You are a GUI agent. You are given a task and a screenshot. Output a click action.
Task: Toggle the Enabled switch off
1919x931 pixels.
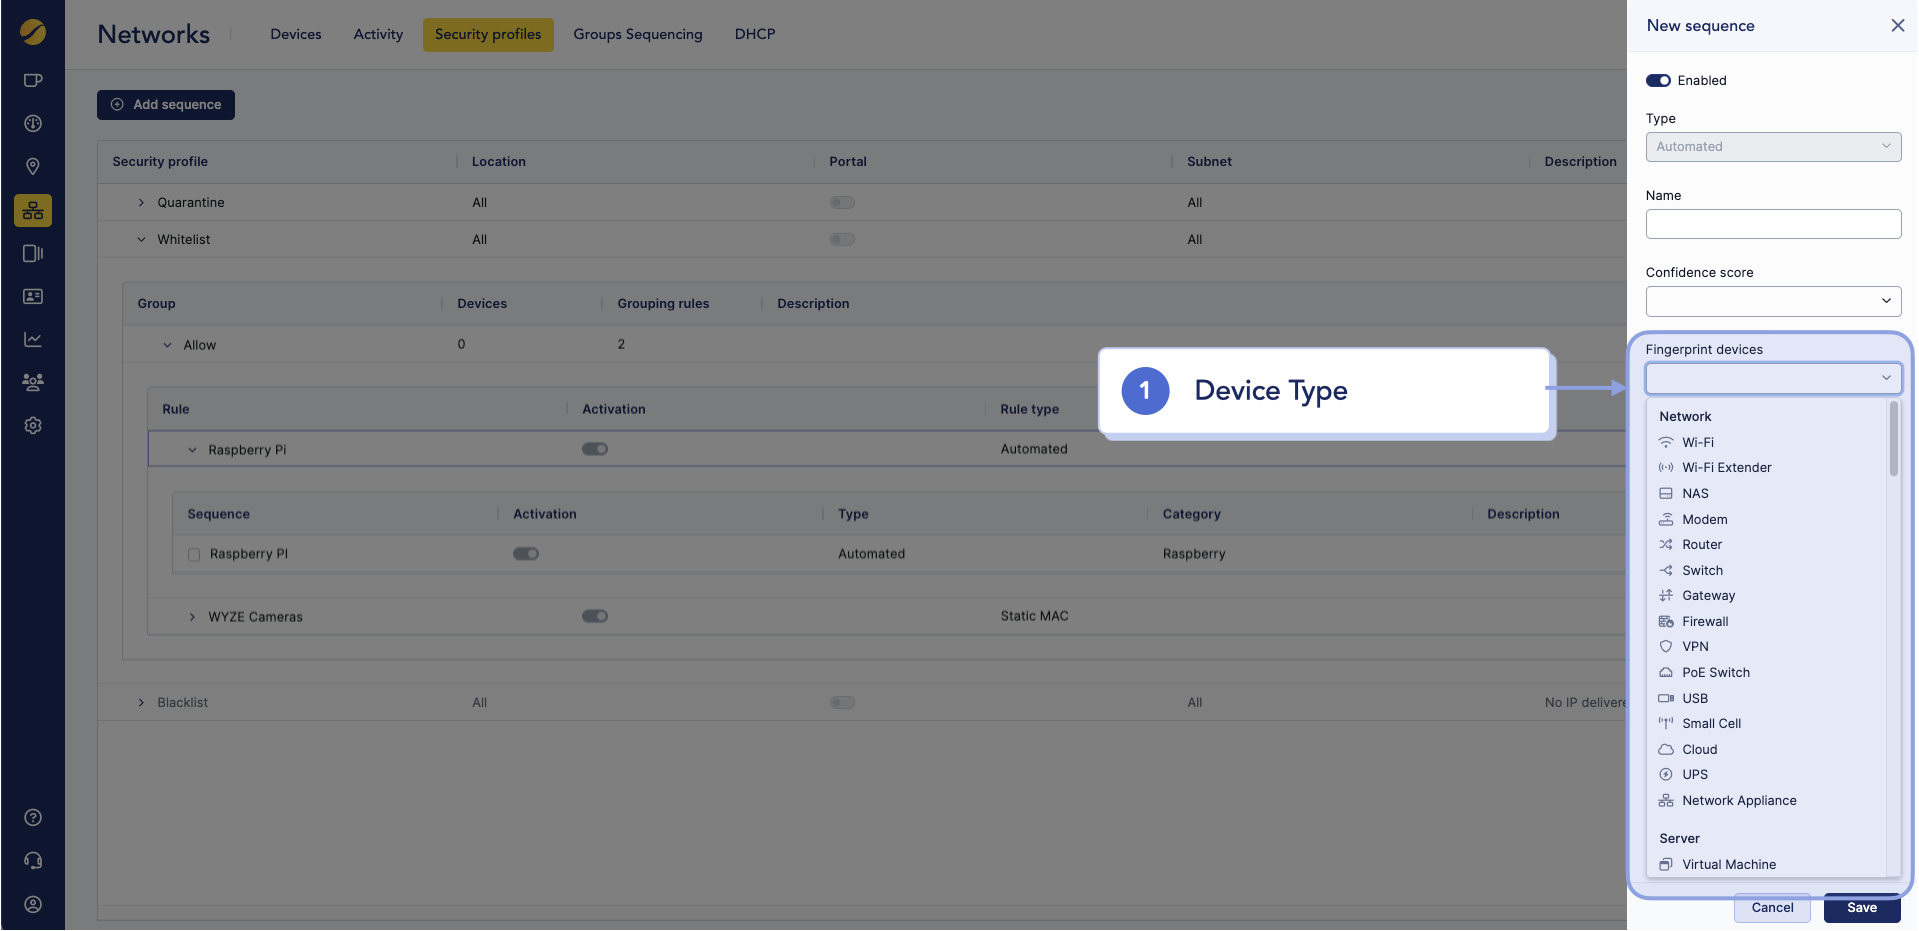[x=1658, y=81]
